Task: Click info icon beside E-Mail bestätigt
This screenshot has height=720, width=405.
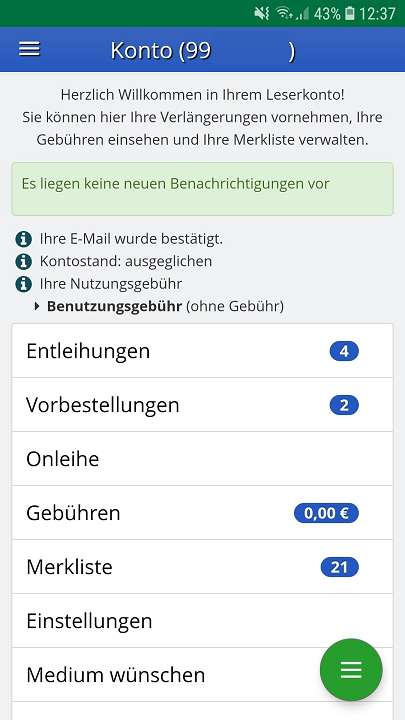Action: coord(23,239)
